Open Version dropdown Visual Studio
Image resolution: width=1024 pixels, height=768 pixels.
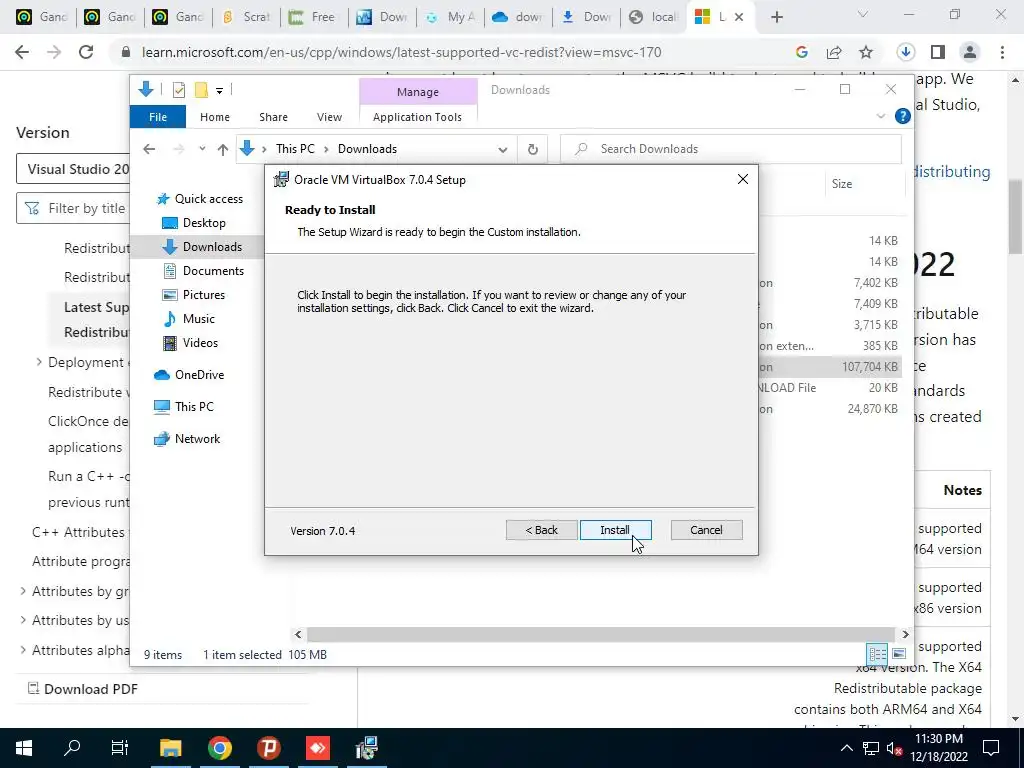pos(72,169)
